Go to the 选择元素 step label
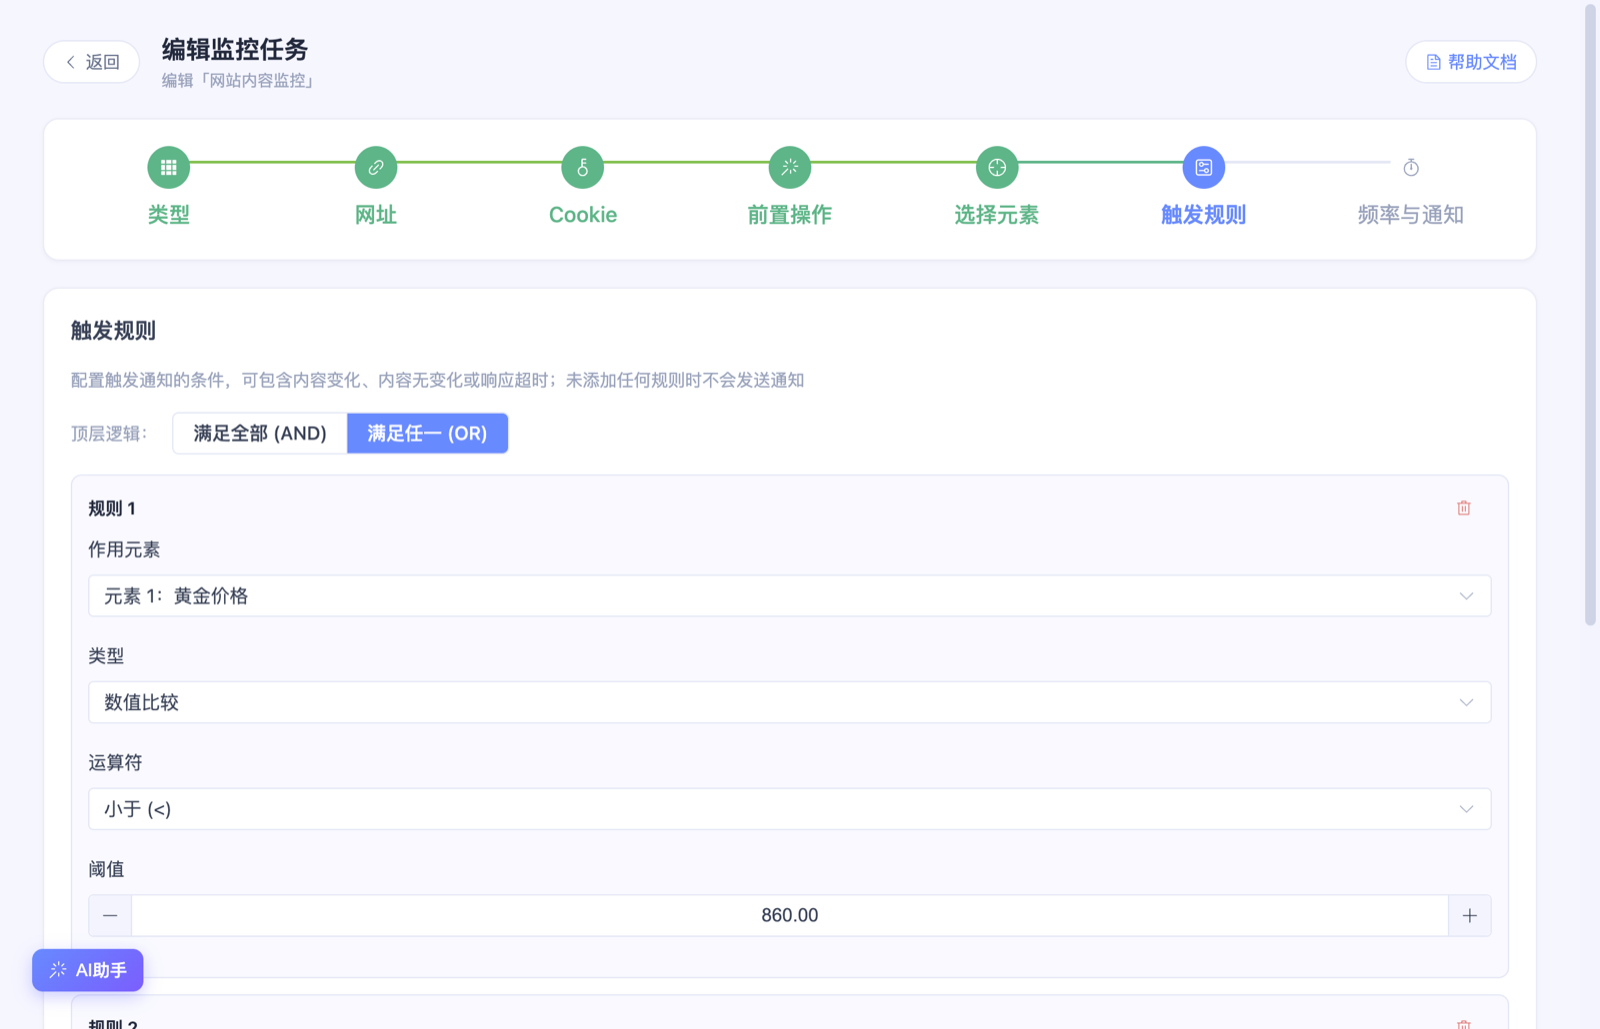Viewport: 1600px width, 1029px height. point(997,215)
